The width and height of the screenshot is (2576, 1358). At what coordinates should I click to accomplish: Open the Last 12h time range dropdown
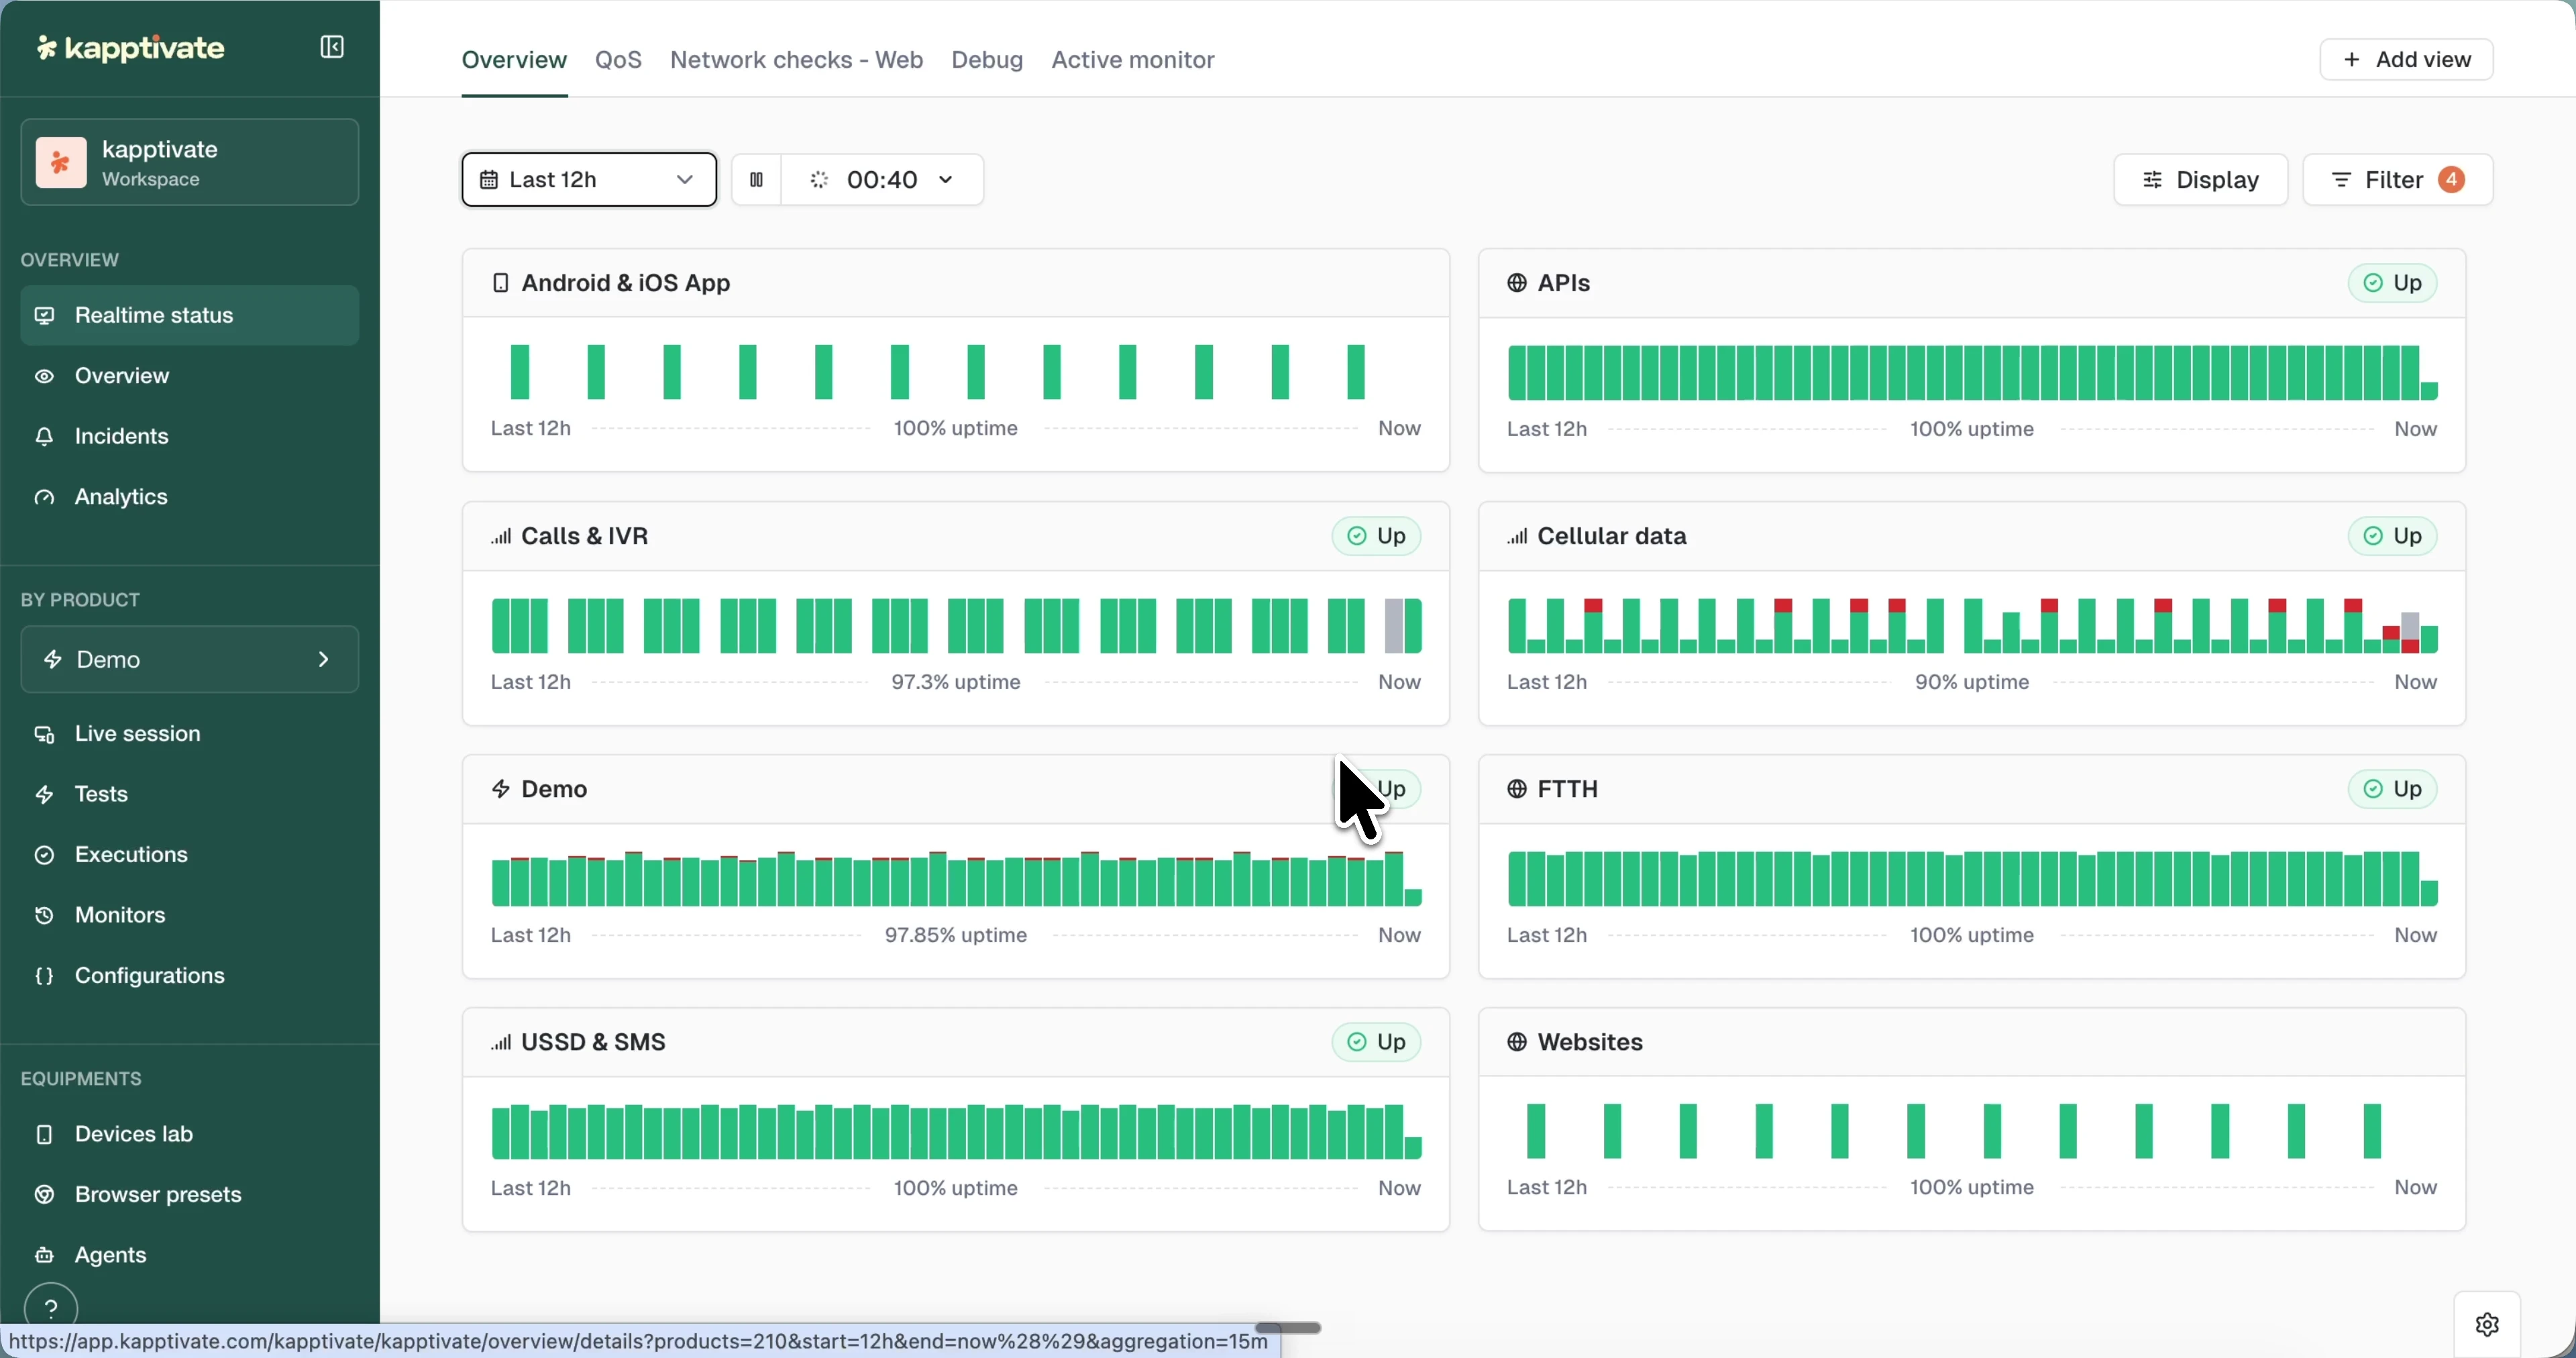point(589,180)
